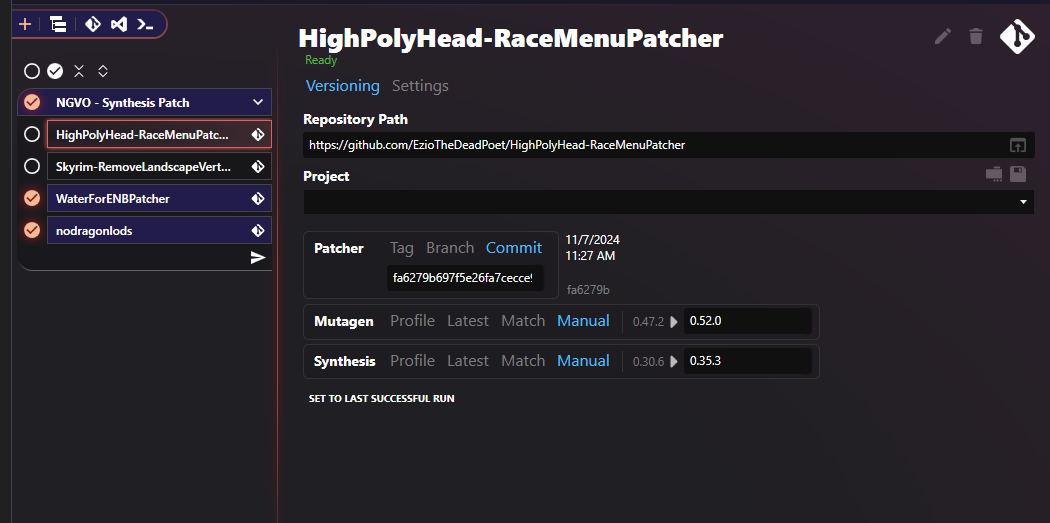
Task: Enable the Skyrim-RemoveLandscapeVert checkbox
Action: coord(31,167)
